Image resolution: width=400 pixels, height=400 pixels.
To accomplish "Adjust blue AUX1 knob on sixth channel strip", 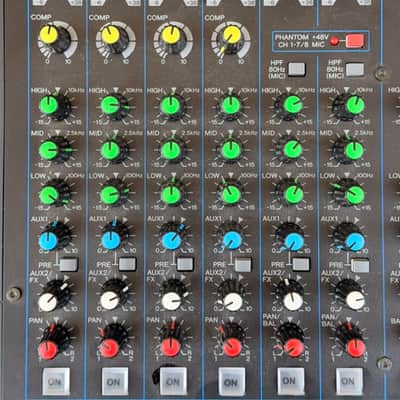I will (x=355, y=242).
